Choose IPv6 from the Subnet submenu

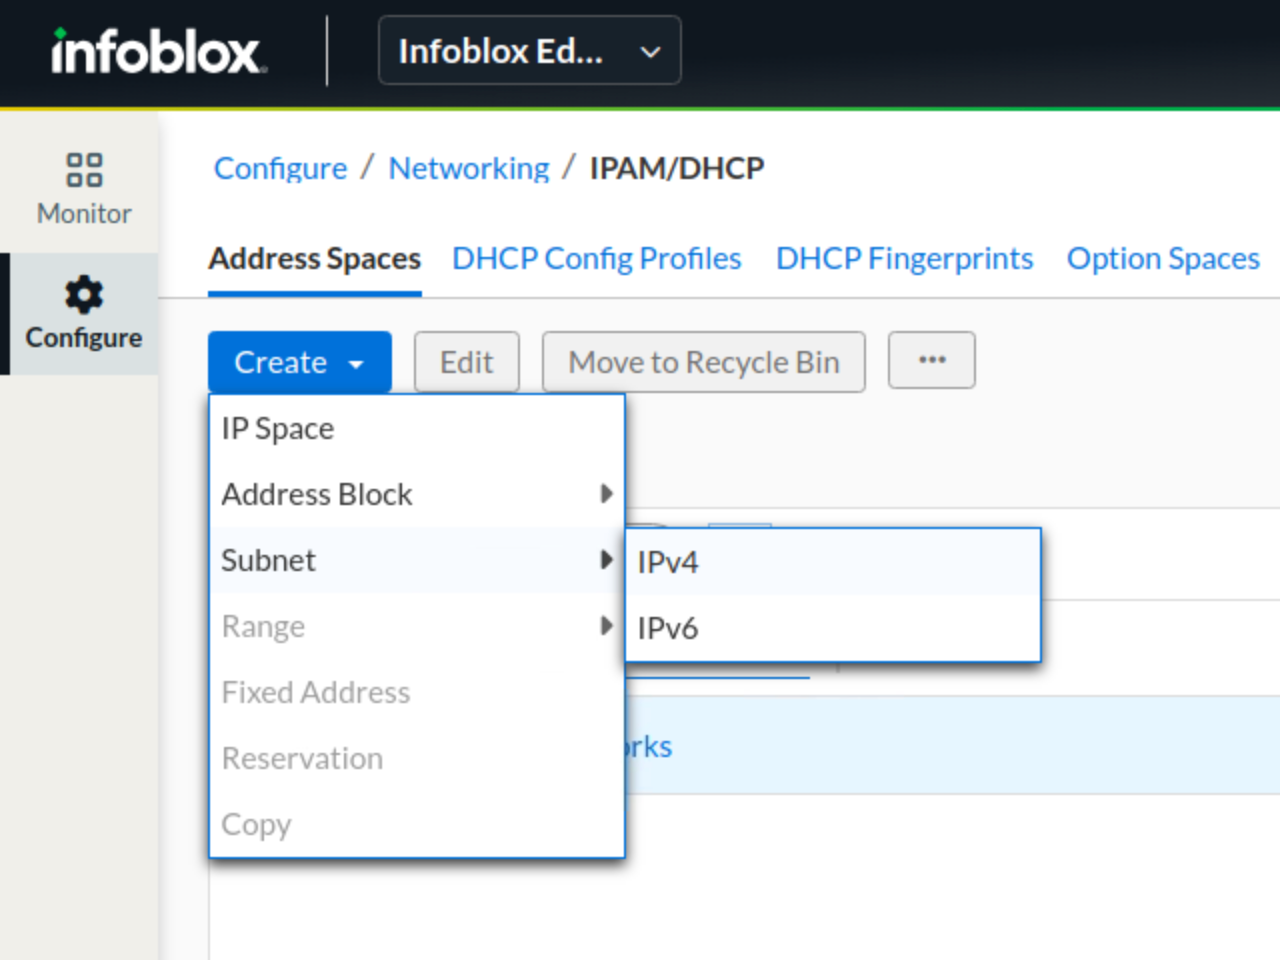(668, 628)
